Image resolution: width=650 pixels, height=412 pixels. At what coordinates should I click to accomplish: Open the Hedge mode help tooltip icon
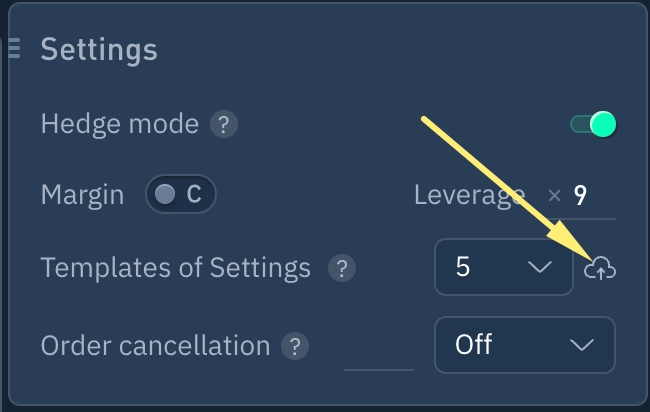[x=224, y=125]
